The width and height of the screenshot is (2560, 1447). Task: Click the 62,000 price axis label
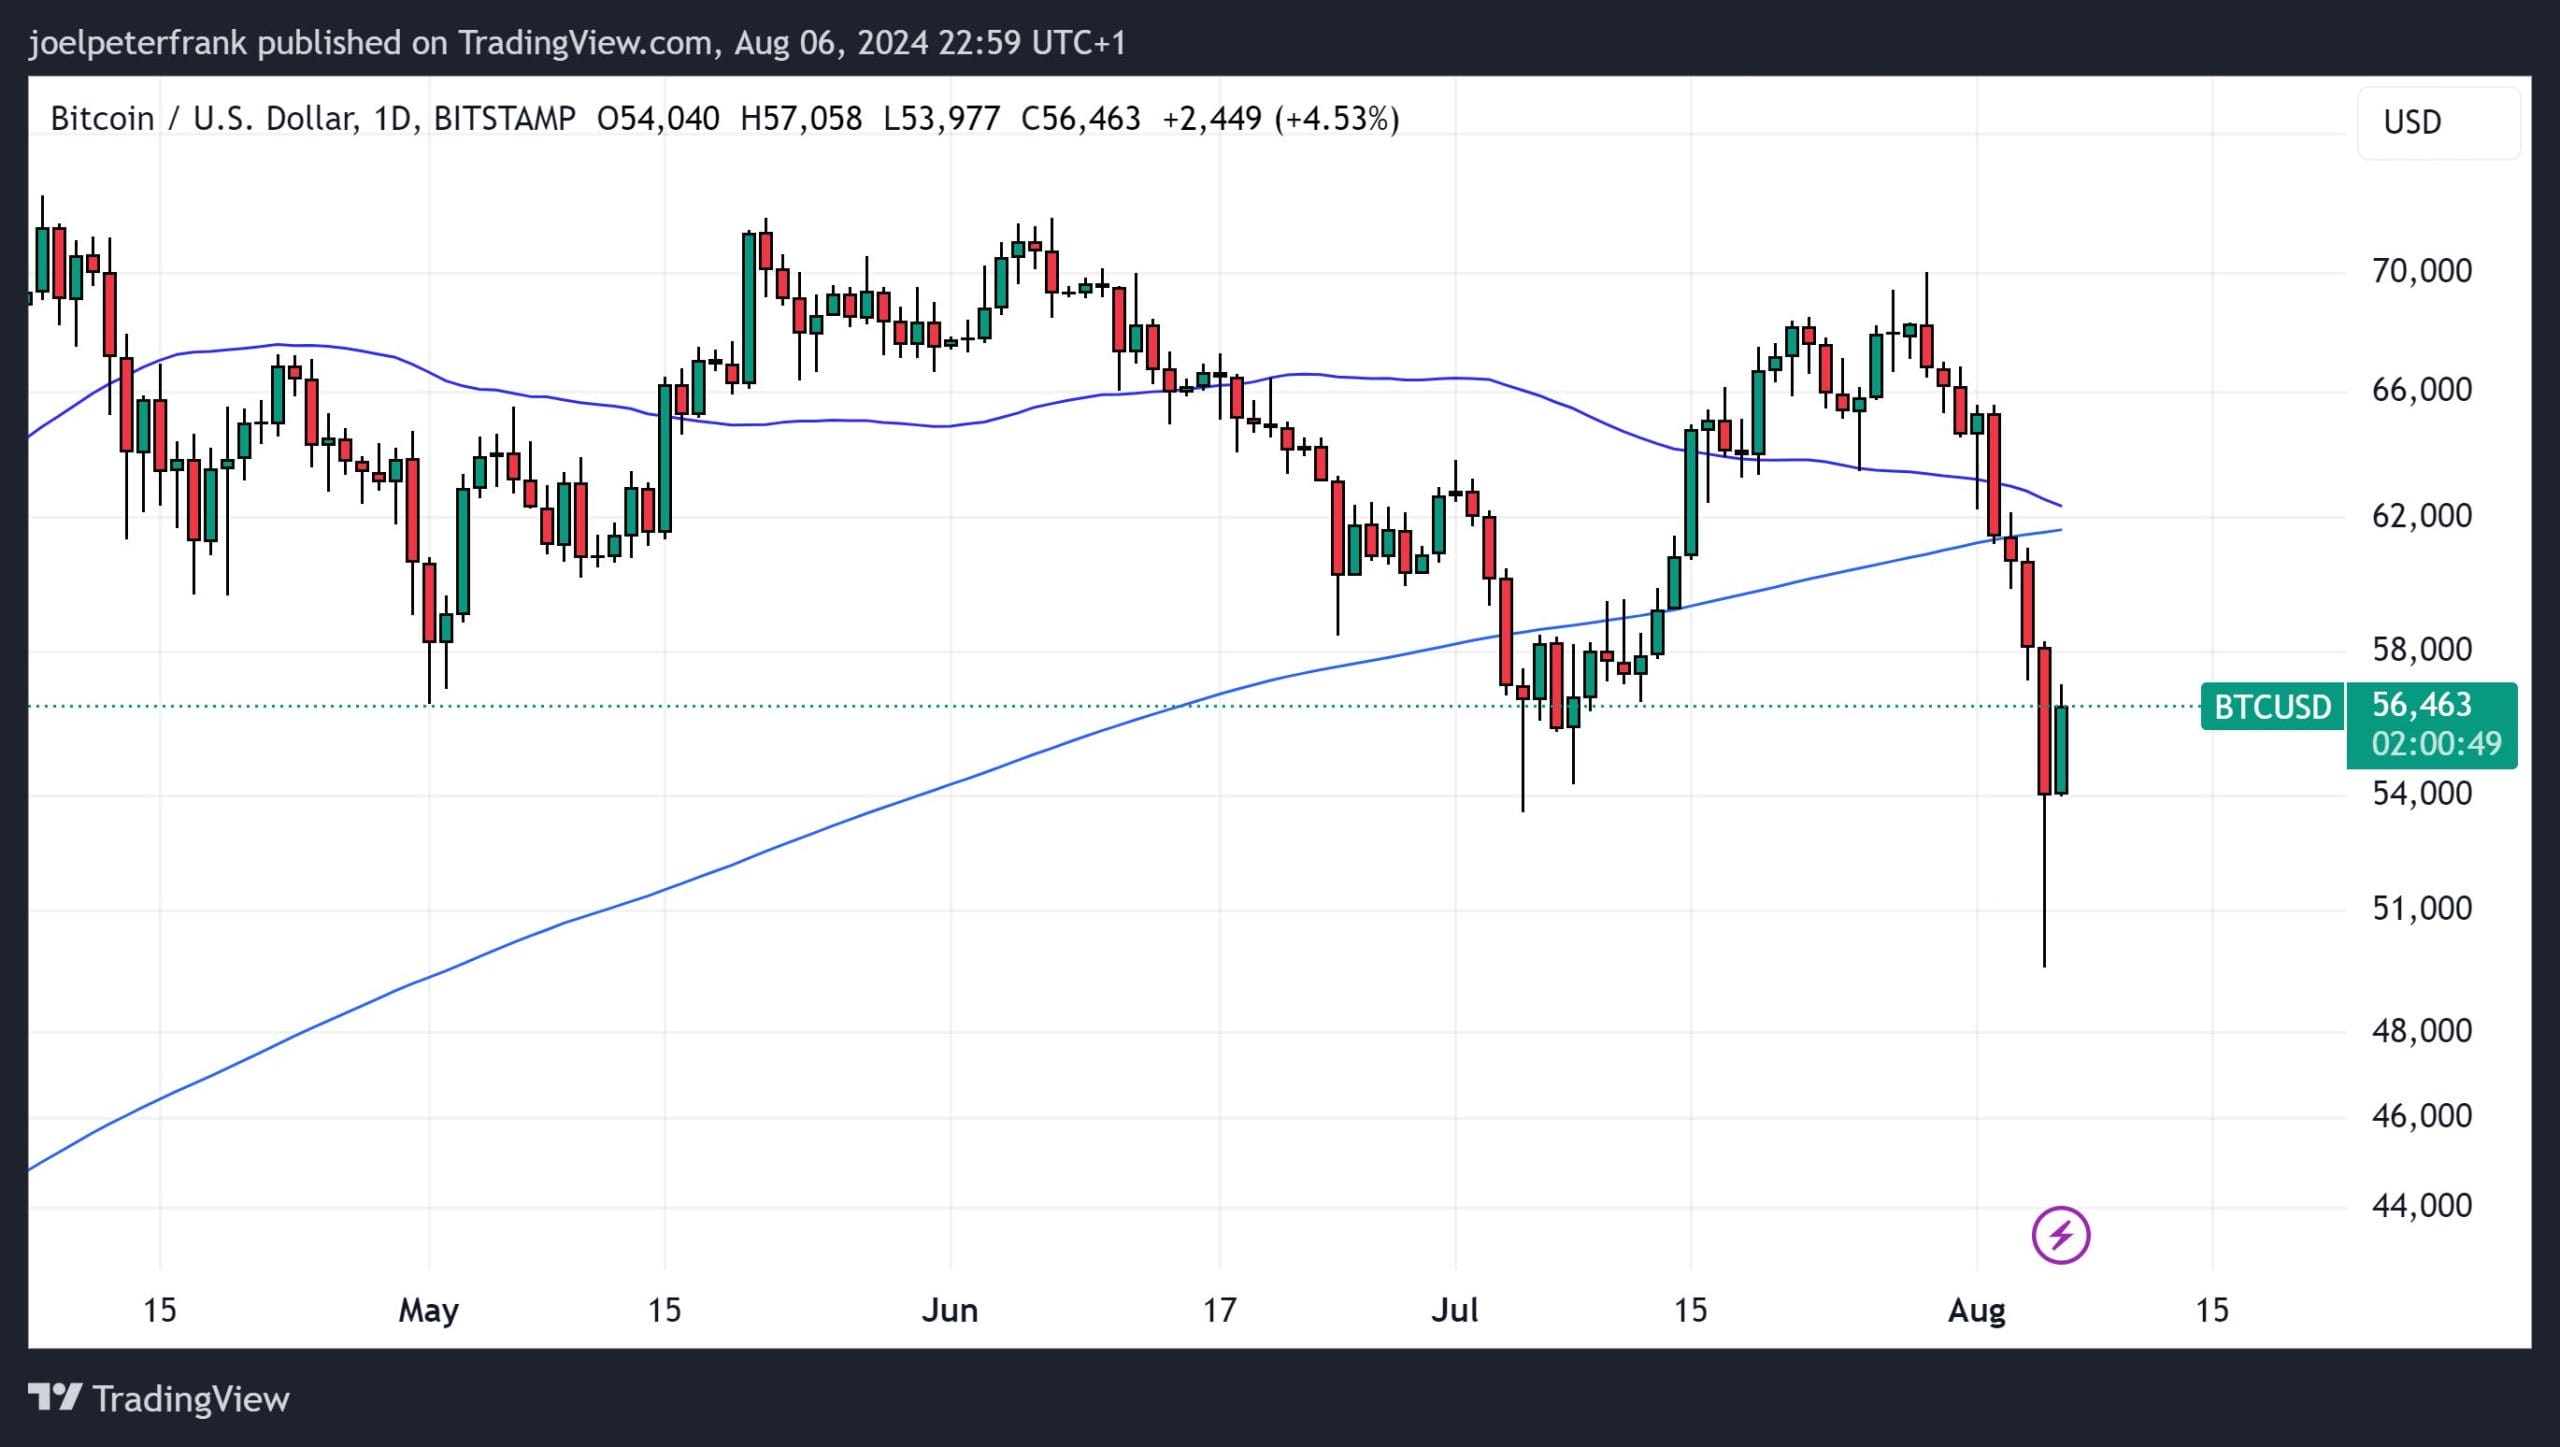pos(2421,516)
